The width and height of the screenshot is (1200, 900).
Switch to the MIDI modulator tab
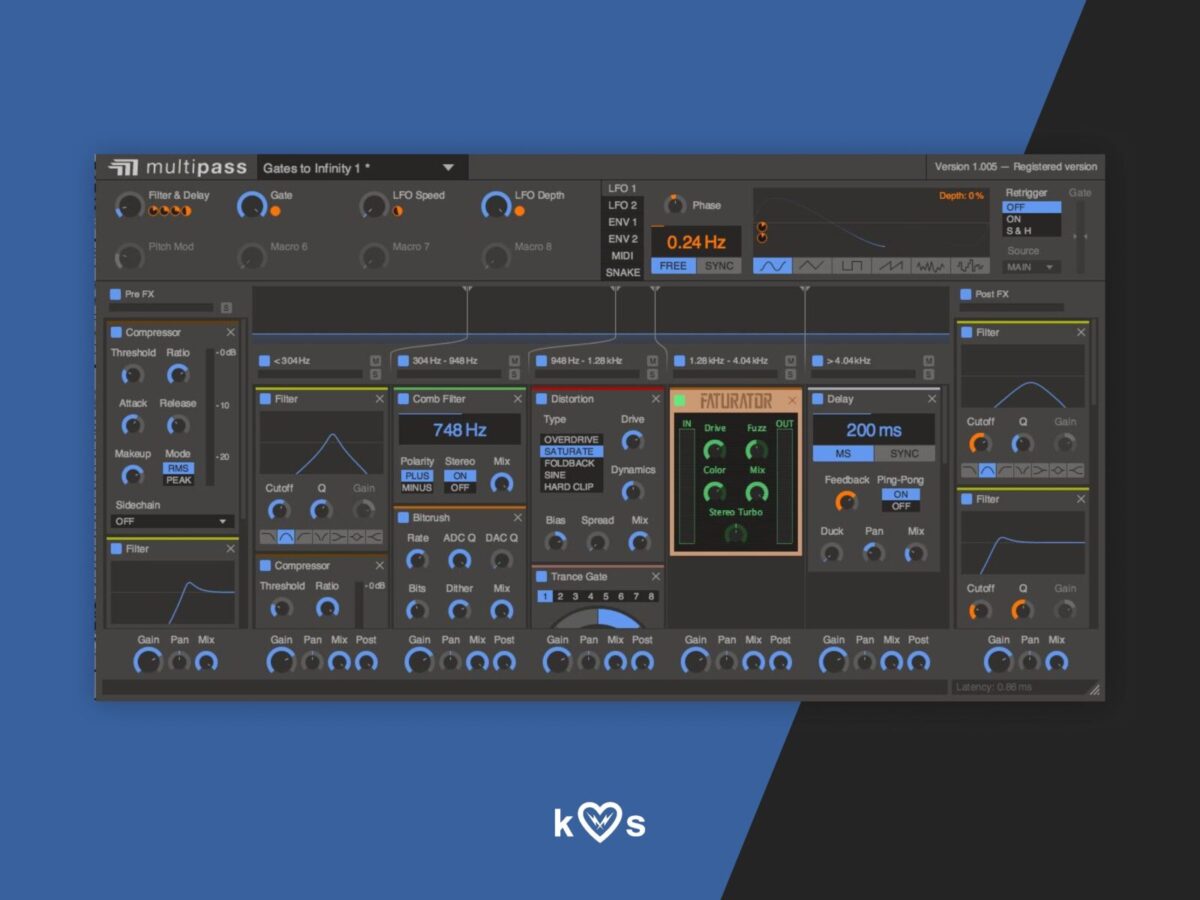(x=623, y=256)
